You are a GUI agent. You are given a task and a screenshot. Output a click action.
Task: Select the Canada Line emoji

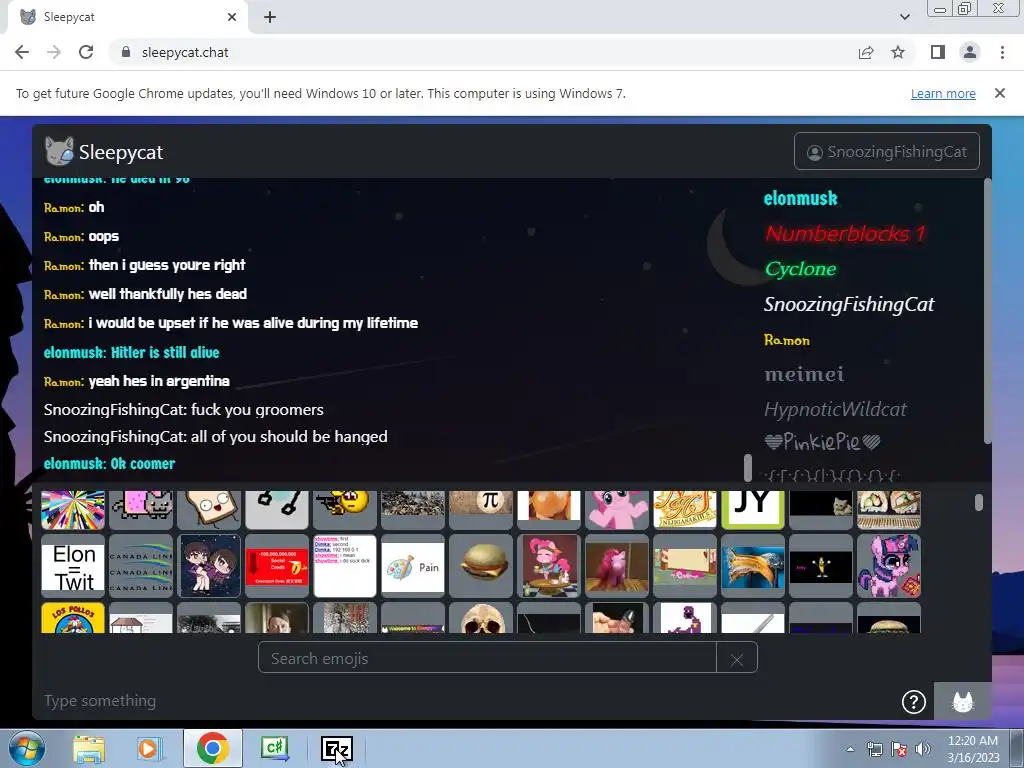(141, 566)
